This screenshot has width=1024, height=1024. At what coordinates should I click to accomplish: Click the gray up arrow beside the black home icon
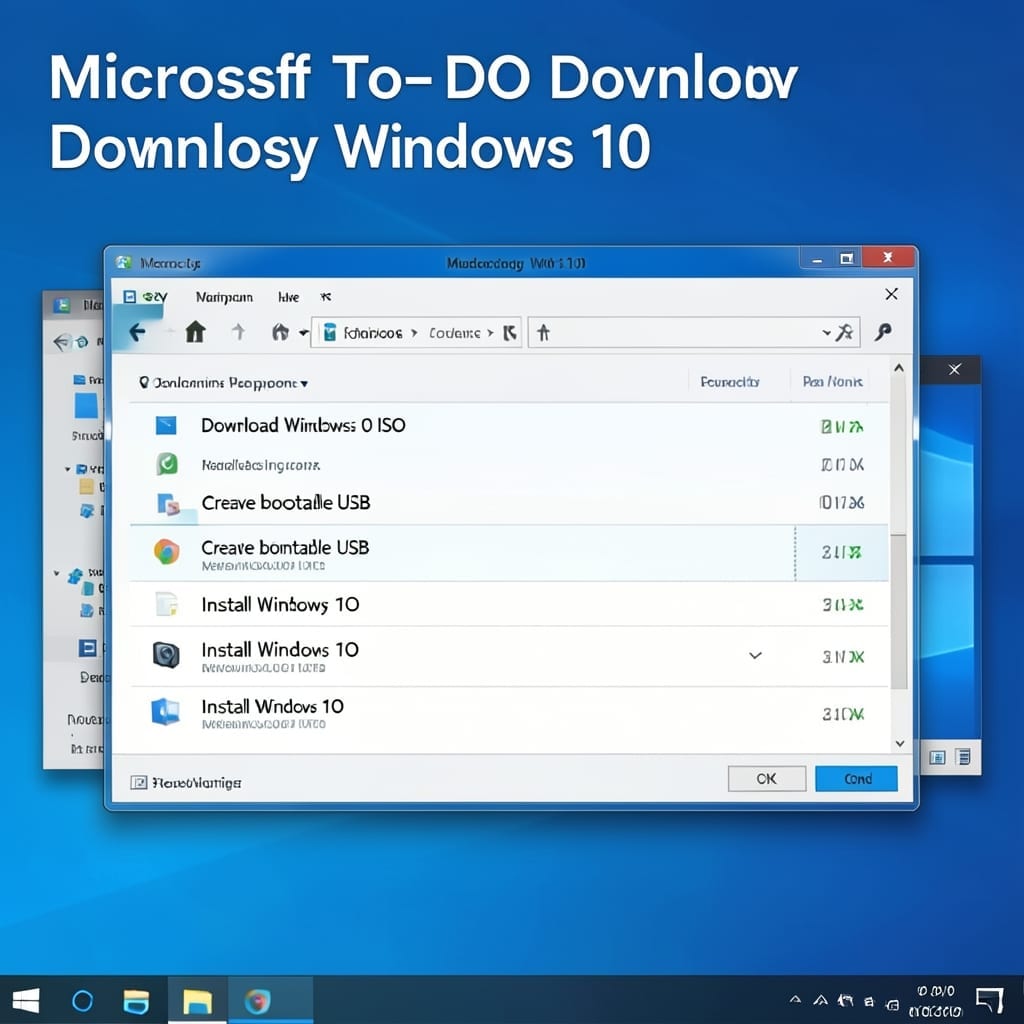(238, 332)
